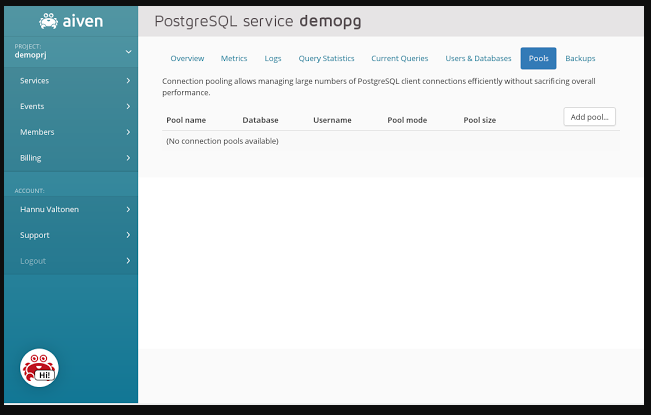Image resolution: width=651 pixels, height=415 pixels.
Task: Open Hannu Valtonen account menu
Action: click(49, 209)
